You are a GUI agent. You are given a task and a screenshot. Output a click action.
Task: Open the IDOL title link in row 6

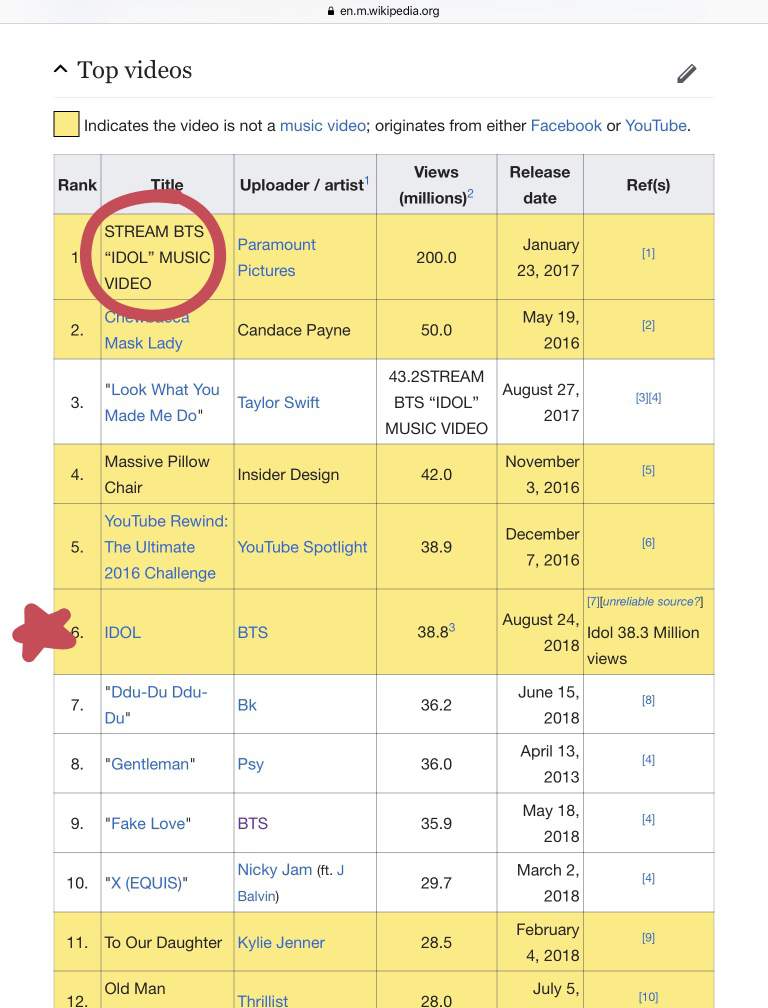[x=123, y=633]
